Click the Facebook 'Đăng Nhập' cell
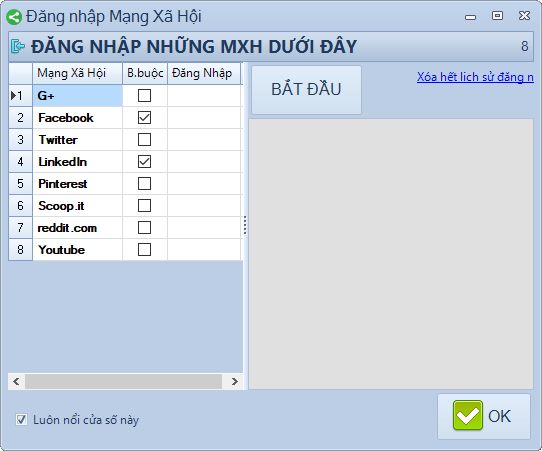This screenshot has width=542, height=451. pos(204,118)
